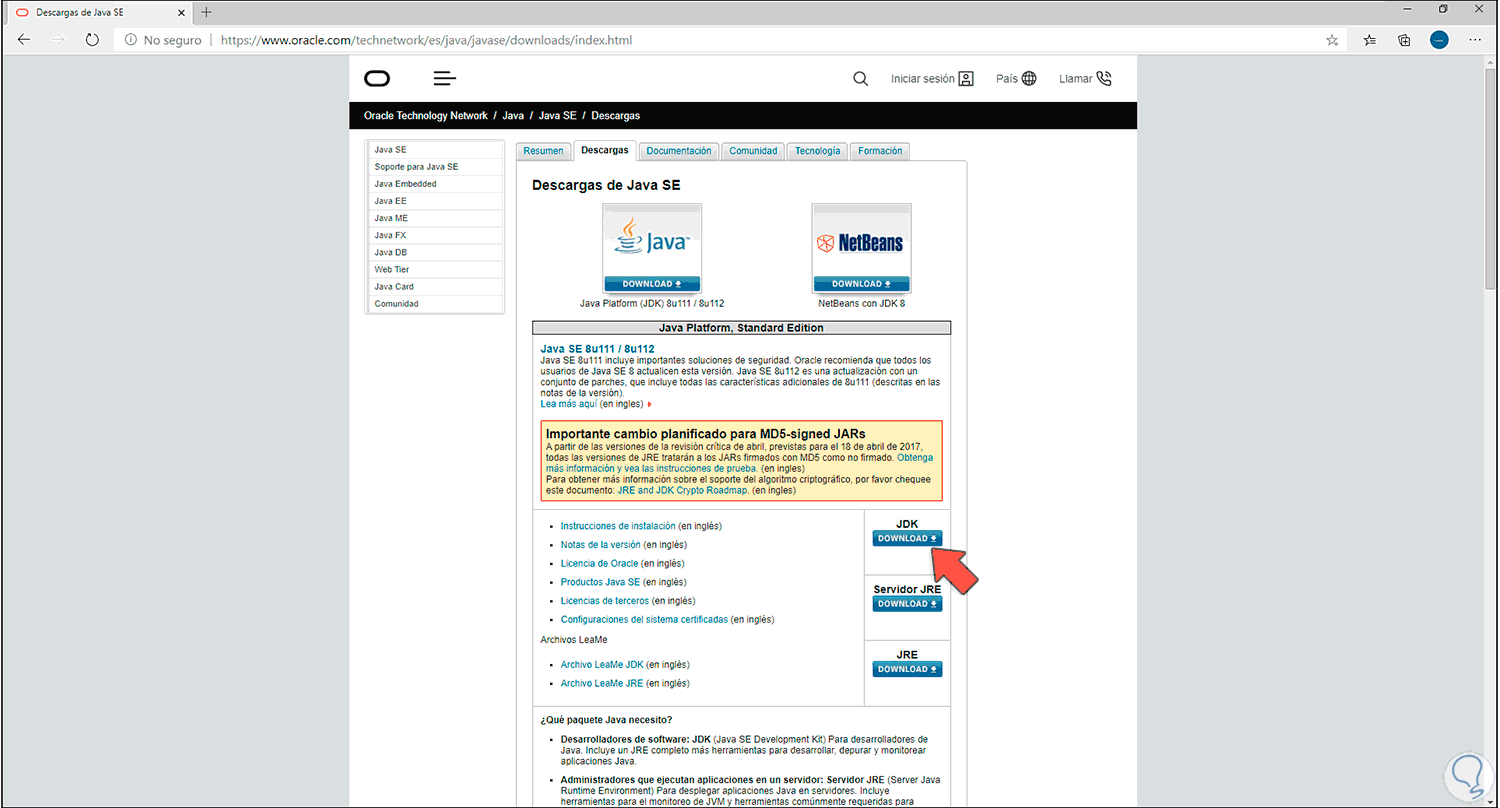Switch to the Documentación tab
Viewport: 1500px width, 808px height.
(x=679, y=151)
